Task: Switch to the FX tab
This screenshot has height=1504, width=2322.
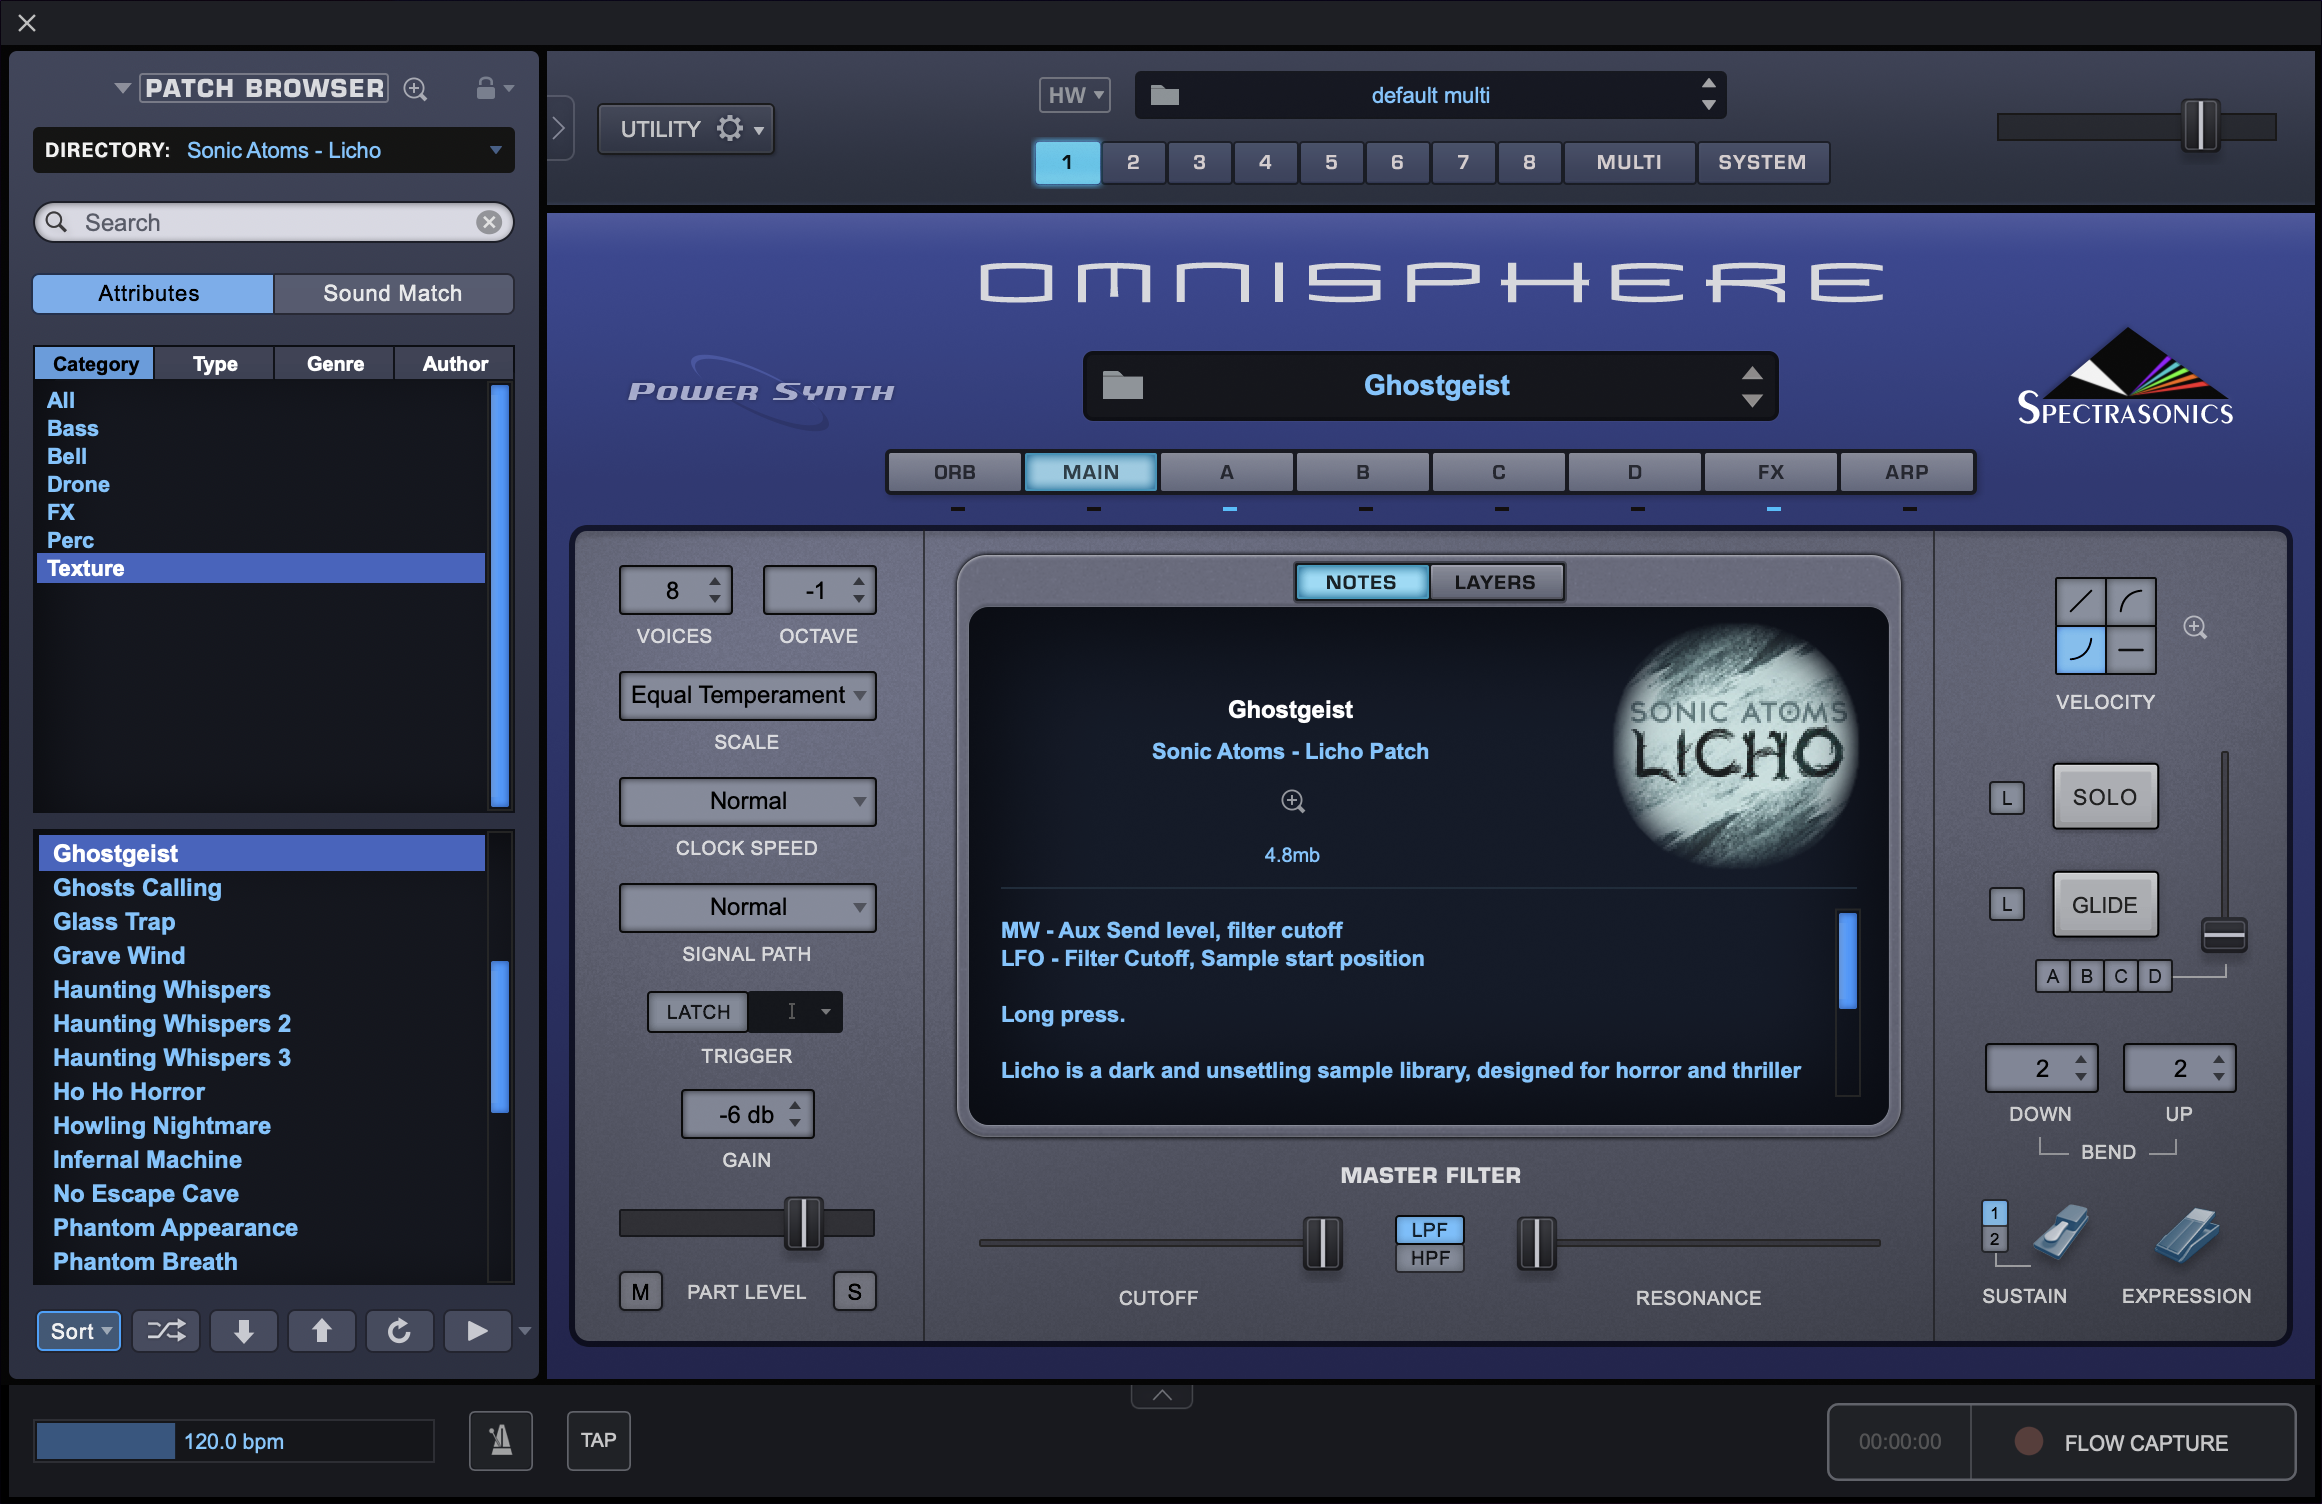Action: (1771, 472)
